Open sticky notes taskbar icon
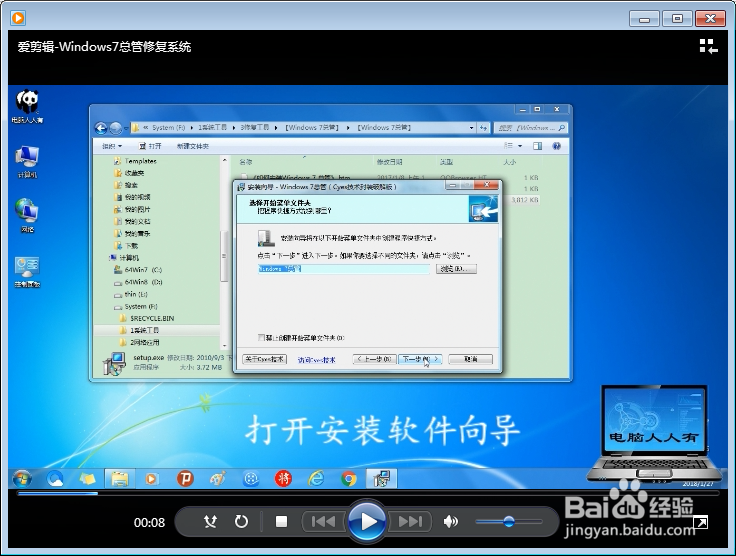Screen dimensions: 736x556 [87, 479]
